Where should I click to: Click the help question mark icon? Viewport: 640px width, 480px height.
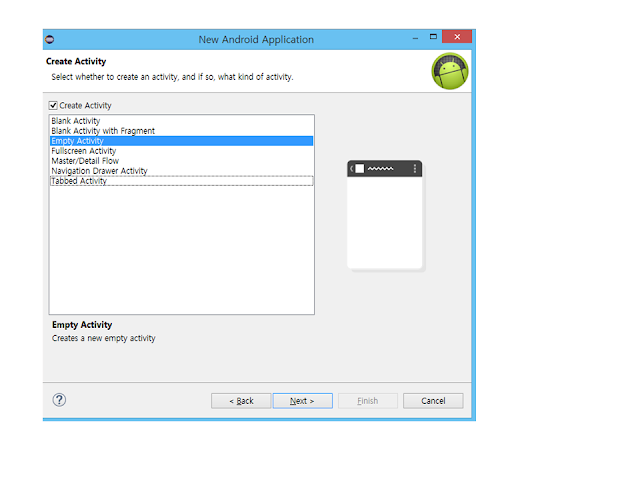59,400
